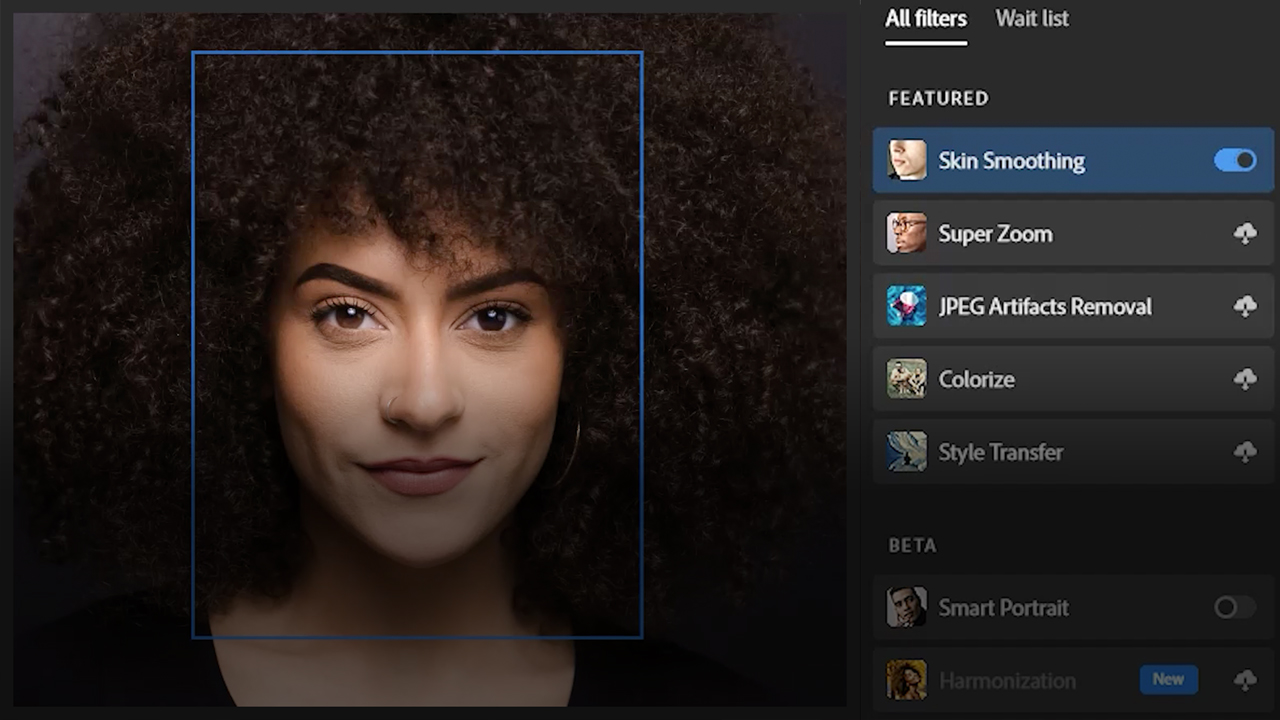Click the JPEG Artifacts Removal filter icon
The width and height of the screenshot is (1280, 720).
pyautogui.click(x=905, y=306)
